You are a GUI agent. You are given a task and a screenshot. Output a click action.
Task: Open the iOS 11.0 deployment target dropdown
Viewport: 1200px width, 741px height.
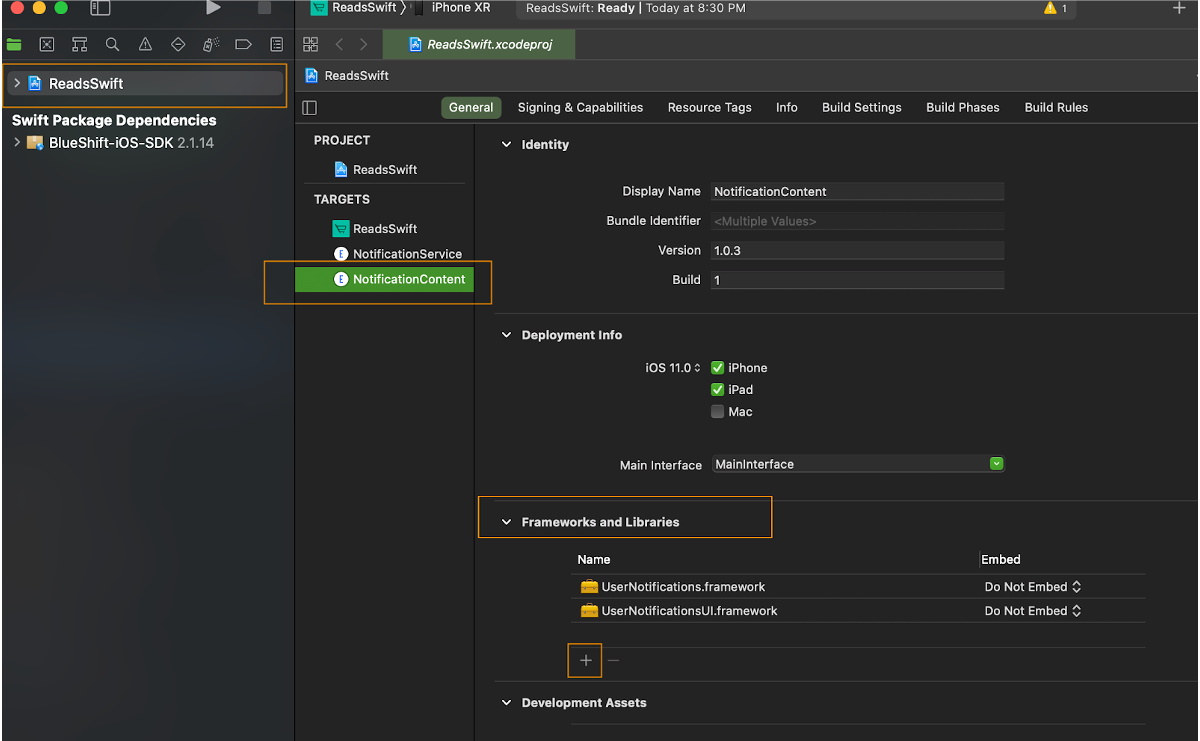pyautogui.click(x=674, y=368)
